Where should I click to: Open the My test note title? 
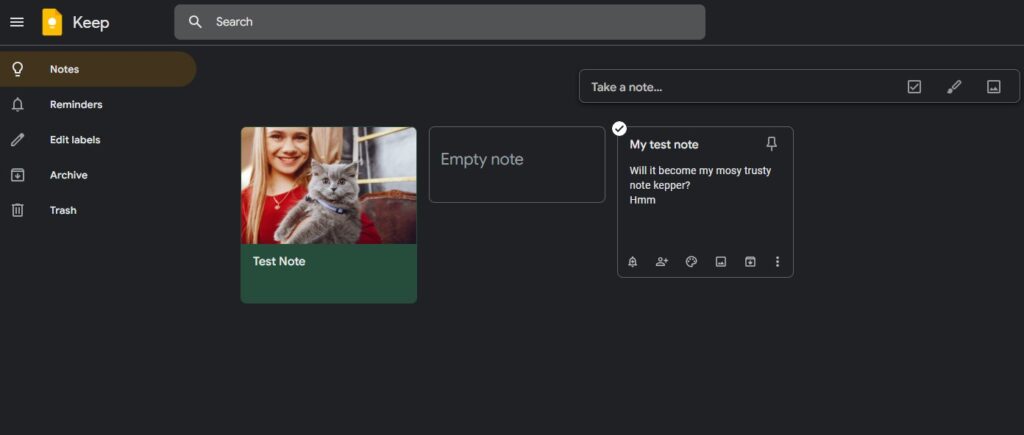coord(664,145)
